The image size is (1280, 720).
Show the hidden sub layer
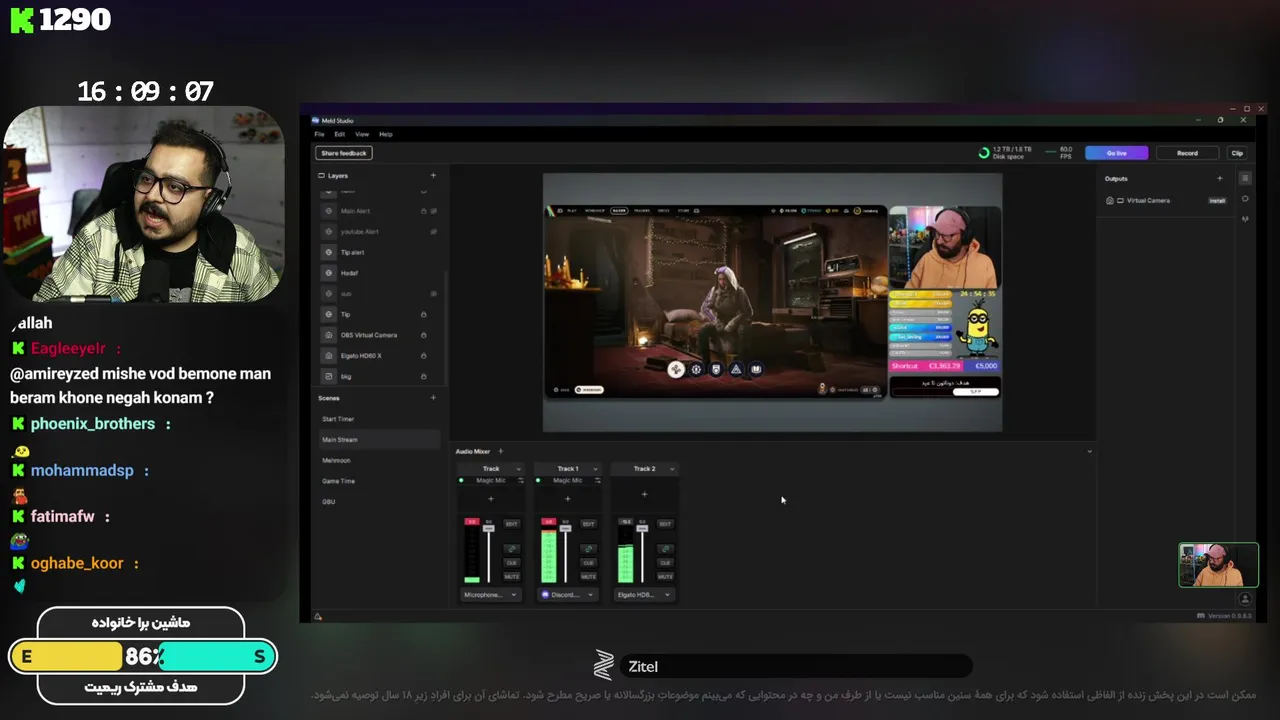coord(433,293)
